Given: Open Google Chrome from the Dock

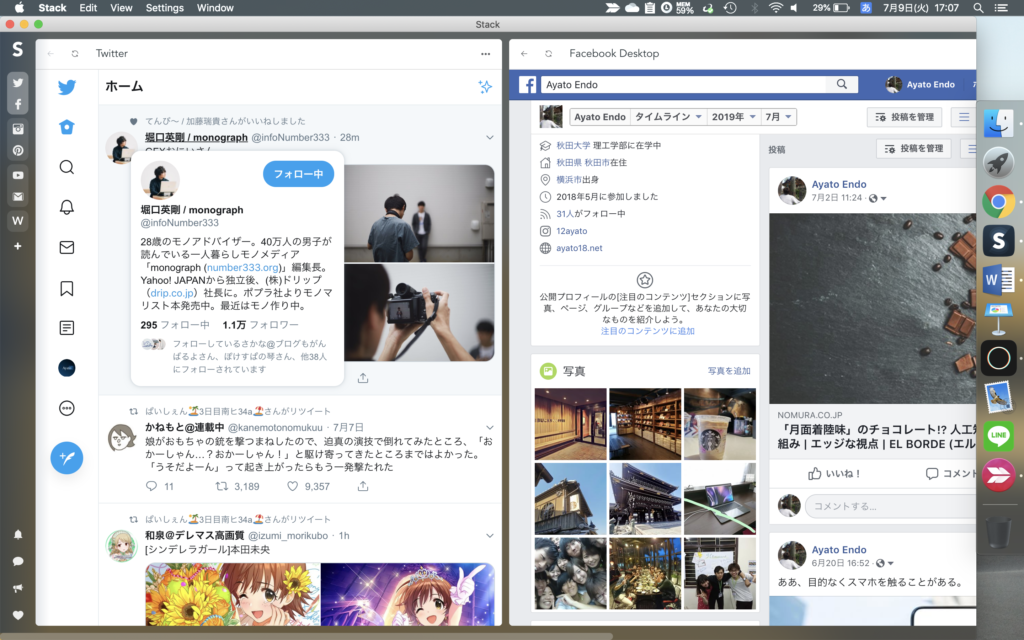Looking at the screenshot, I should pyautogui.click(x=998, y=202).
